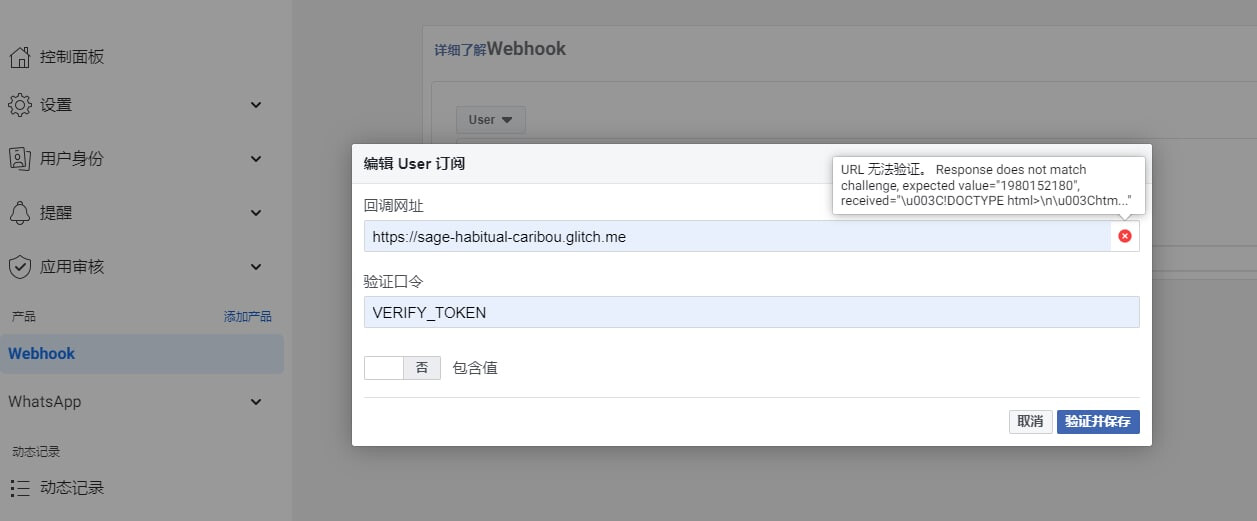Select Webhook in the sidebar
This screenshot has width=1257, height=521.
pos(142,354)
